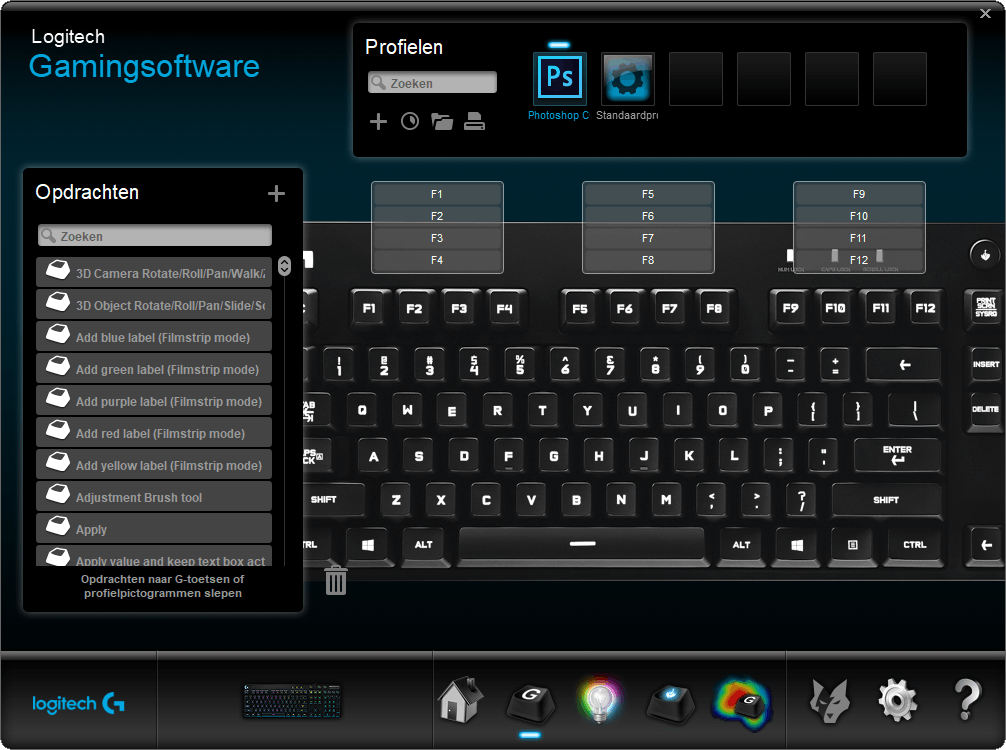The image size is (1006, 750).
Task: Select the Standaardprofiel gear profile icon
Action: (x=627, y=78)
